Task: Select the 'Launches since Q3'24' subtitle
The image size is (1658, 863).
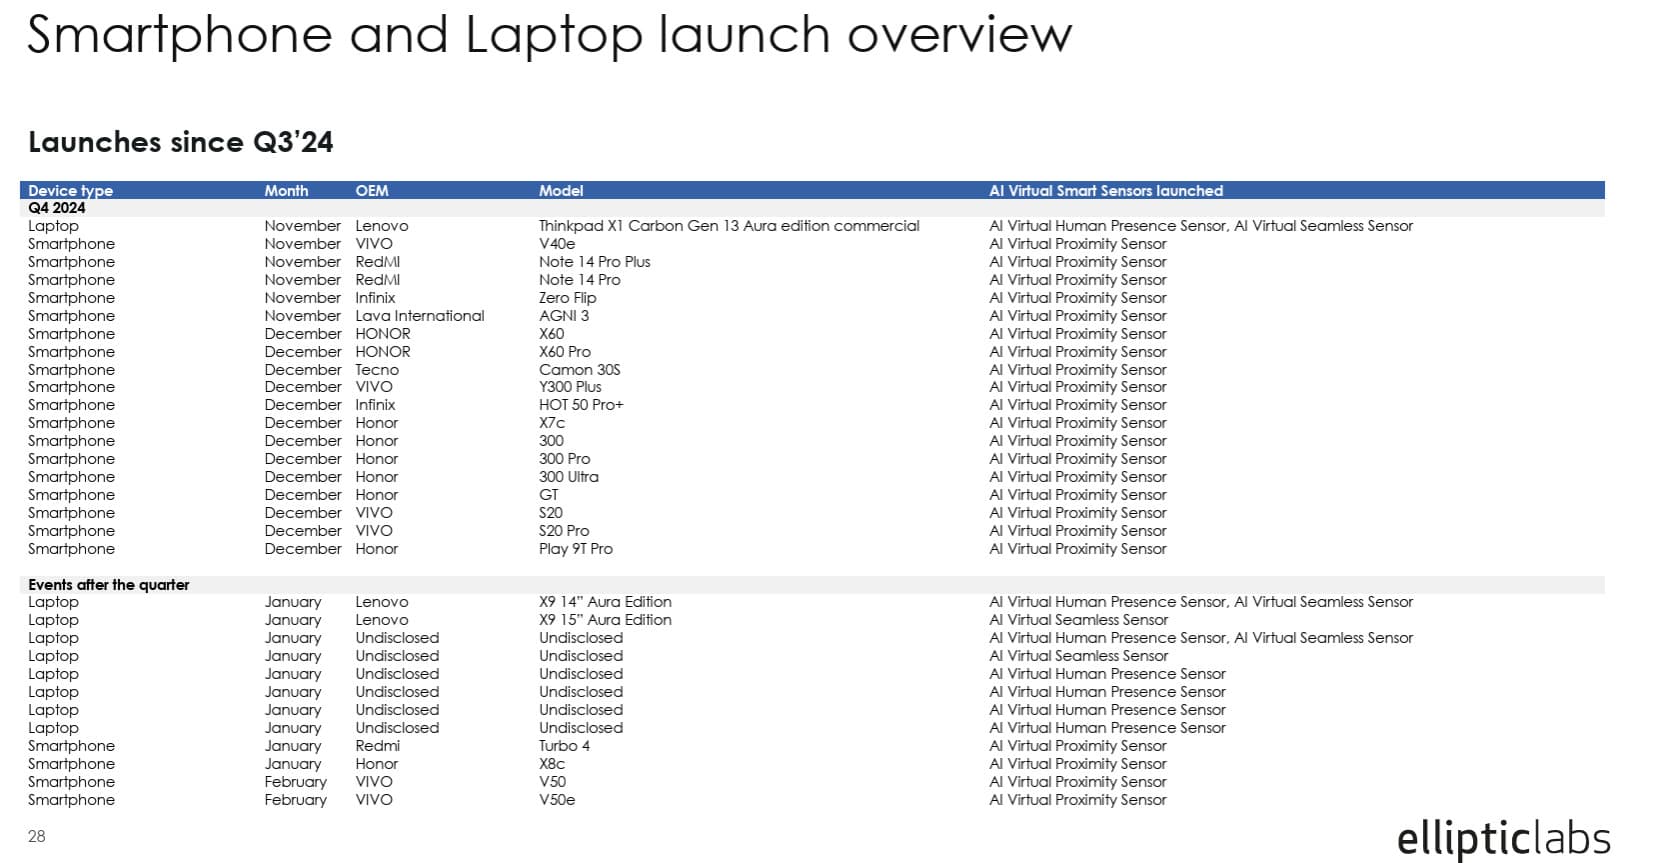Action: [181, 142]
